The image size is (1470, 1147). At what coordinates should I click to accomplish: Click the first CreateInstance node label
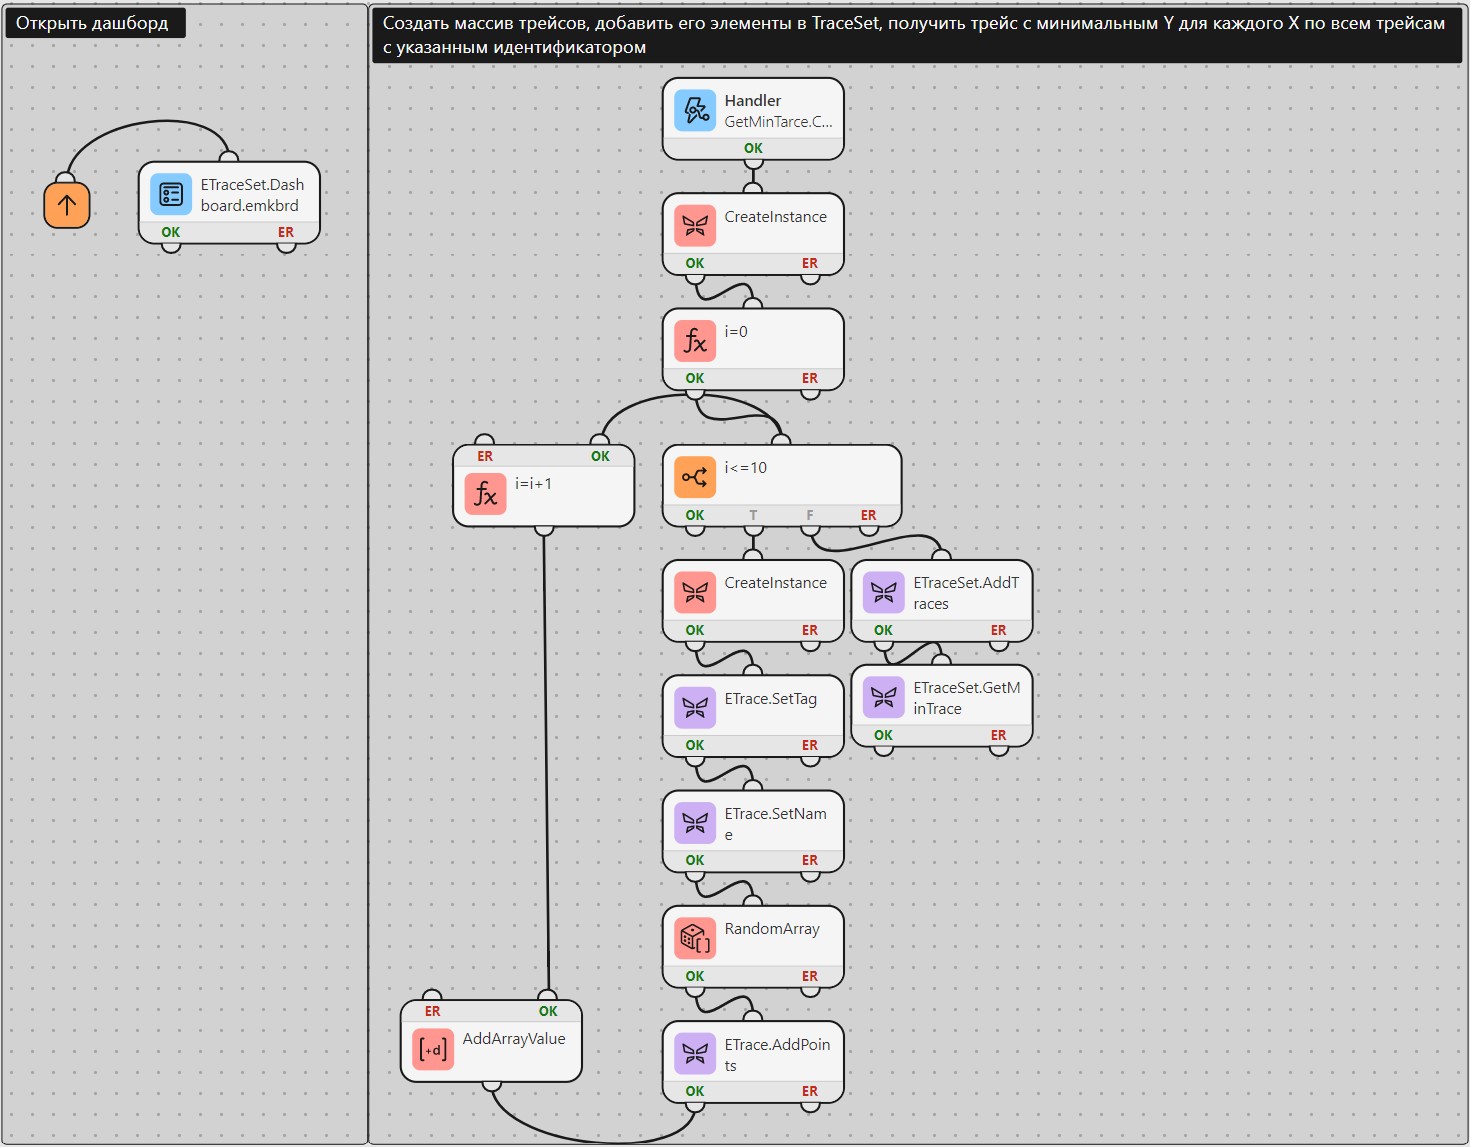pyautogui.click(x=776, y=217)
